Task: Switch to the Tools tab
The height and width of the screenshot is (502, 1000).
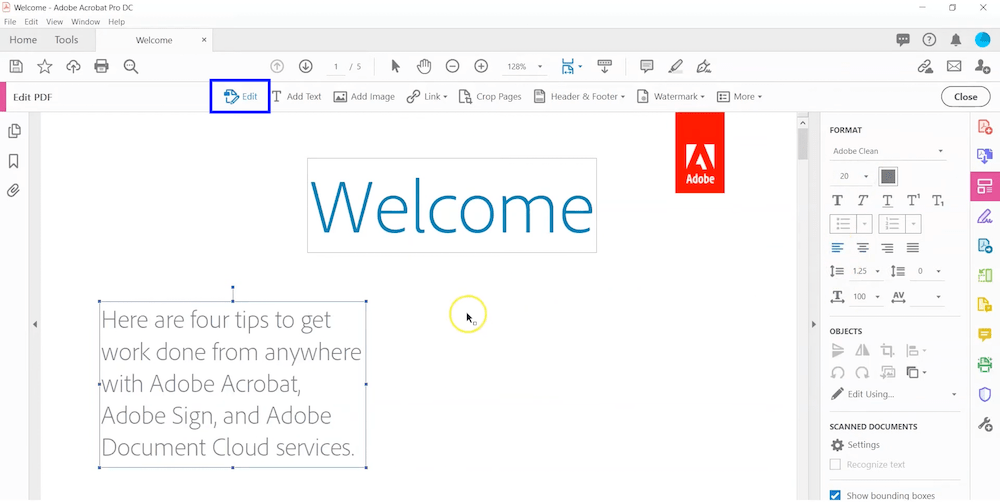Action: (66, 40)
